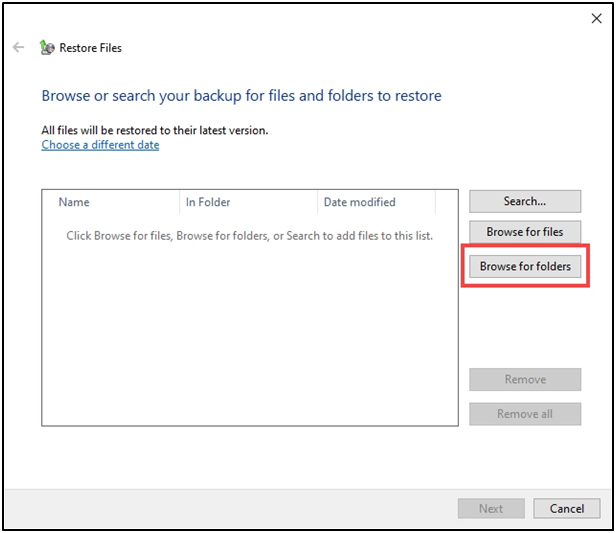616x533 pixels.
Task: Click Browse for folders button
Action: [525, 266]
